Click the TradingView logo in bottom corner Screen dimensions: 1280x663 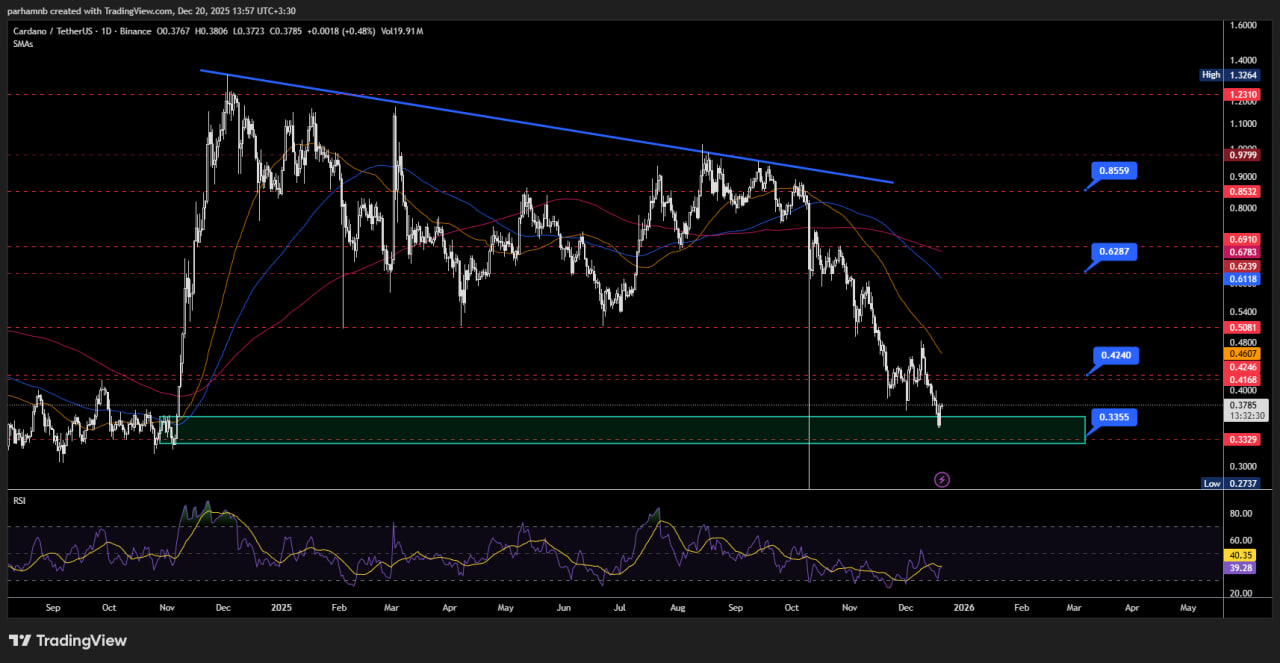[x=68, y=640]
